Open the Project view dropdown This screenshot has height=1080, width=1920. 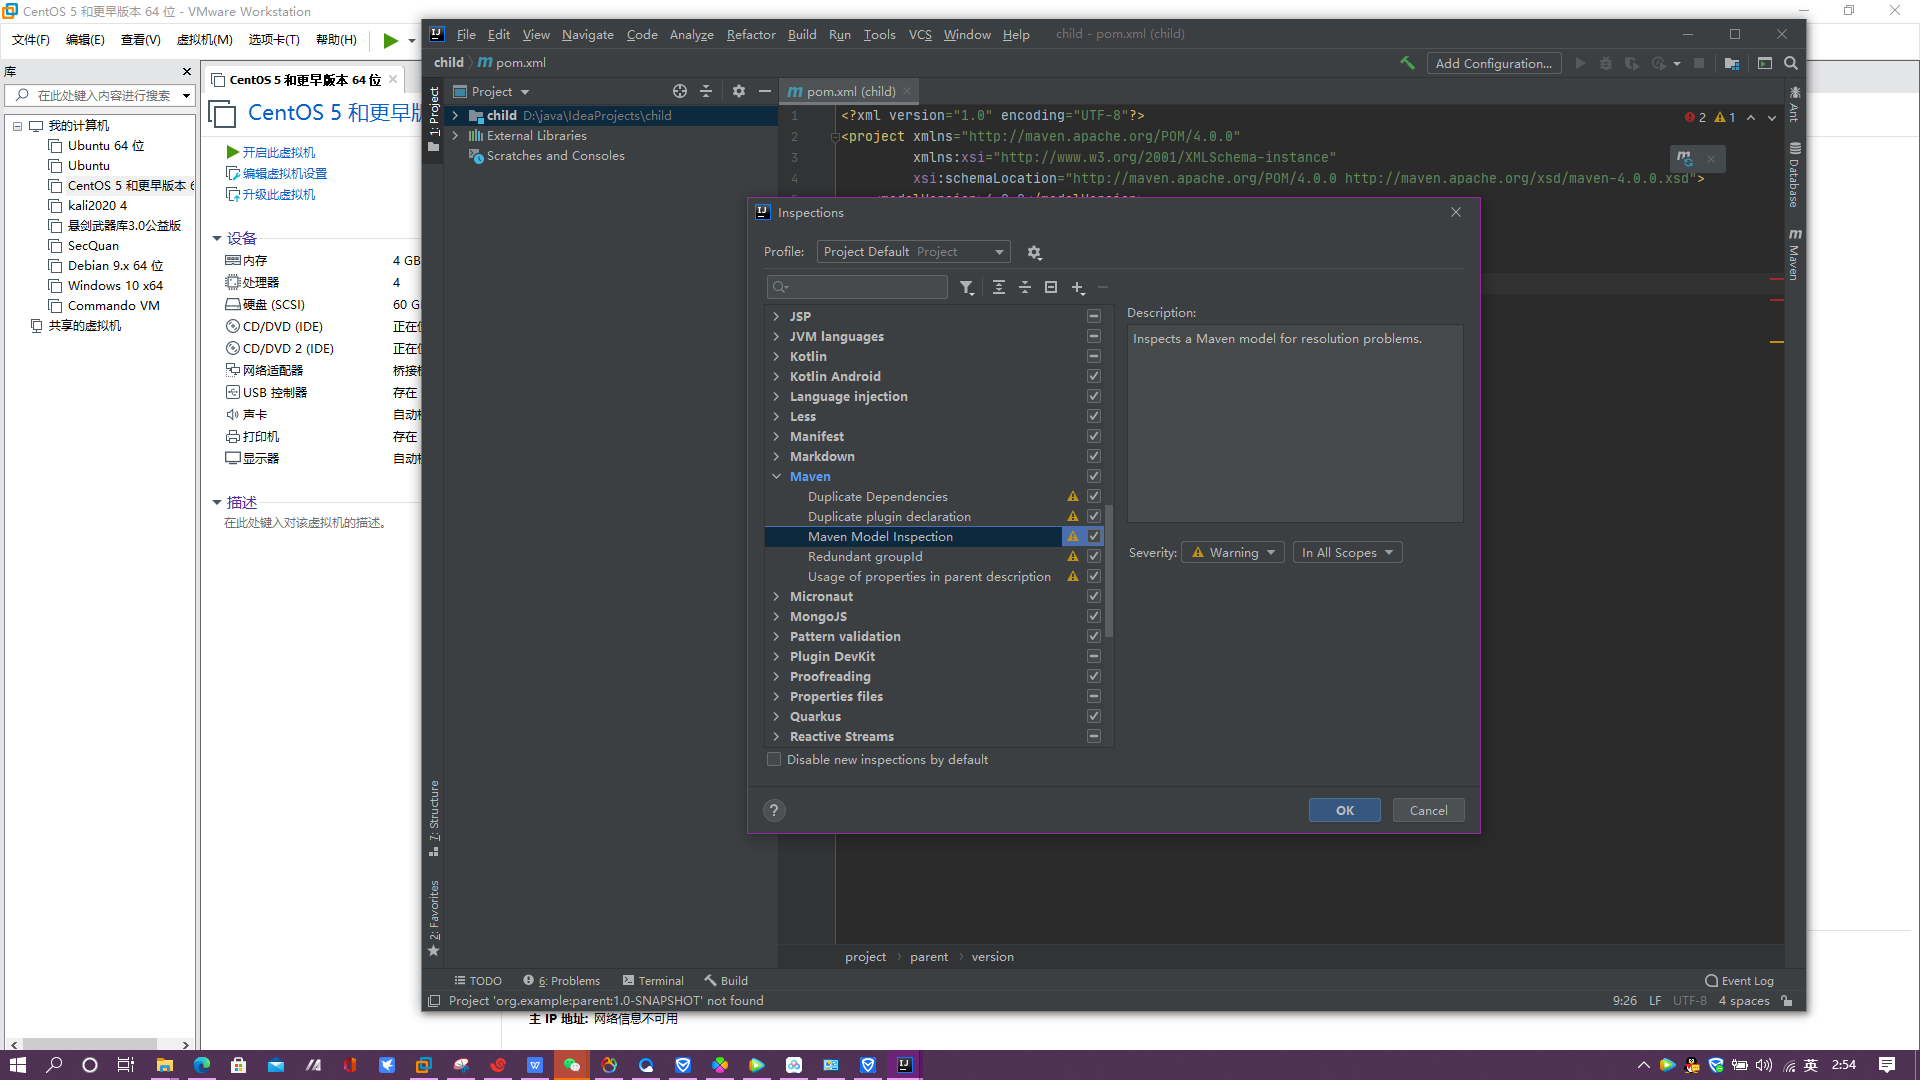[x=491, y=91]
